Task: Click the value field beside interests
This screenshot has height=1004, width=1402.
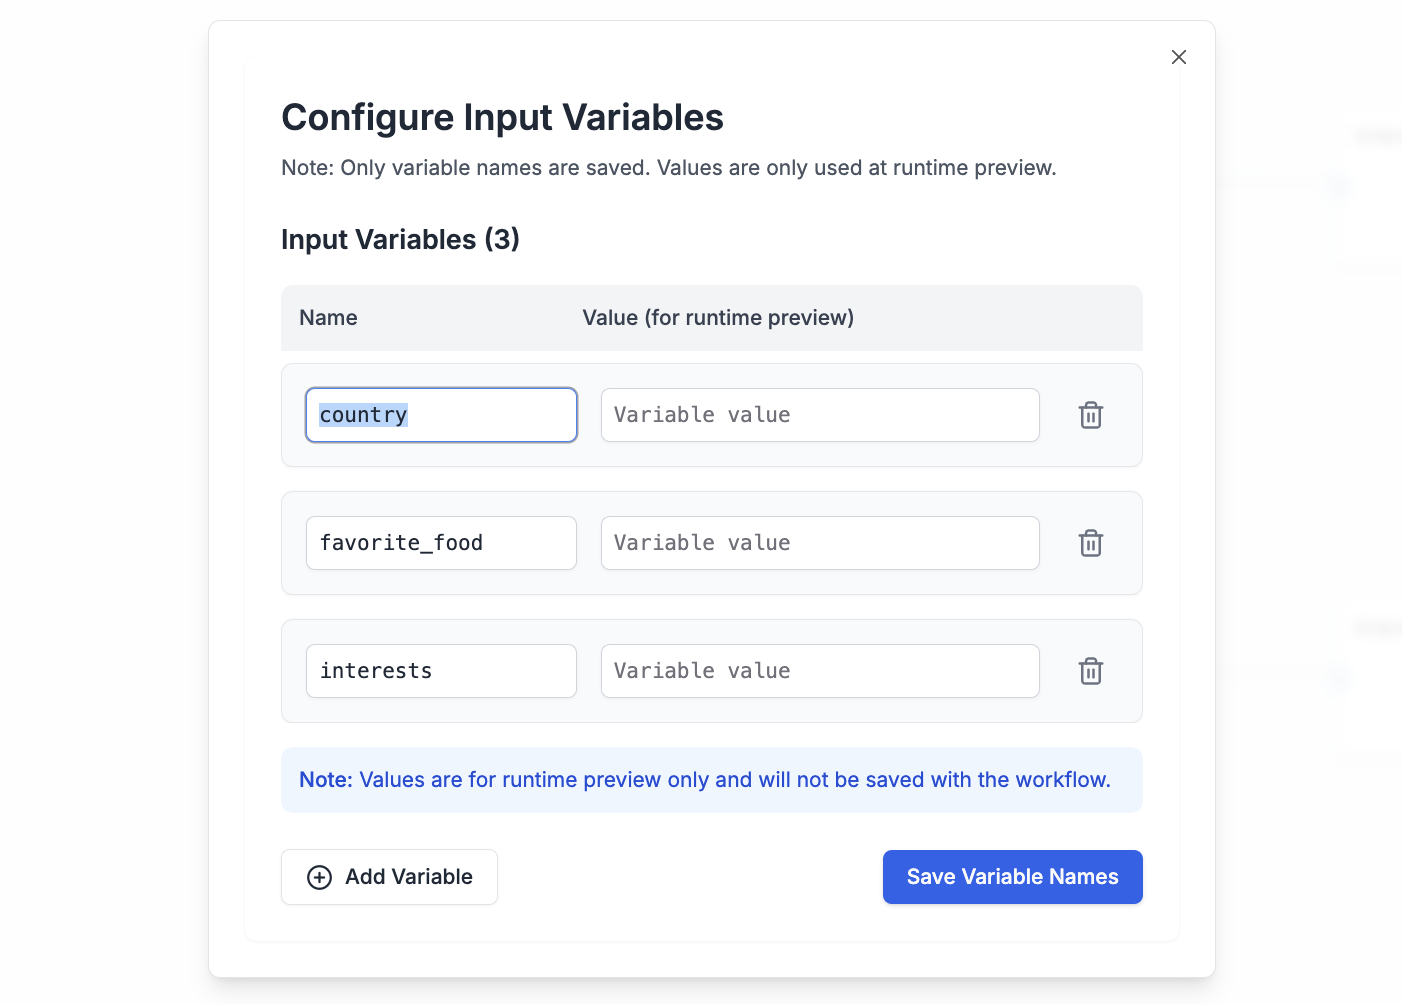Action: pyautogui.click(x=819, y=671)
